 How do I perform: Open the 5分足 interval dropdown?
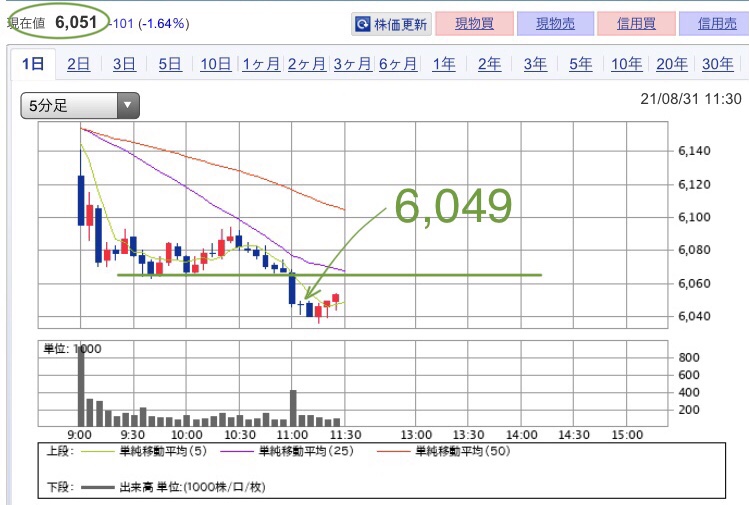80,106
